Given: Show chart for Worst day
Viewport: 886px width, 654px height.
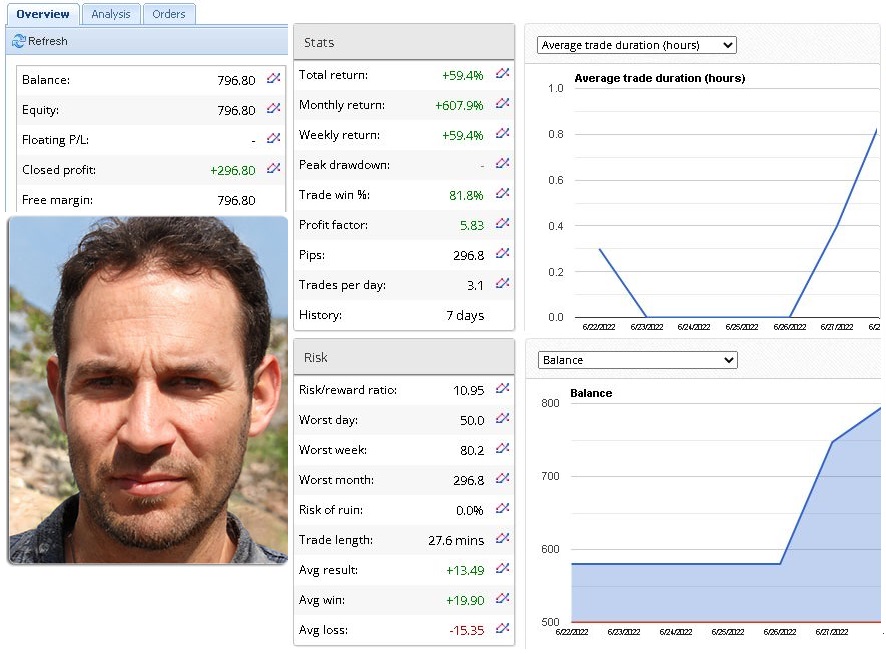Looking at the screenshot, I should tap(502, 418).
